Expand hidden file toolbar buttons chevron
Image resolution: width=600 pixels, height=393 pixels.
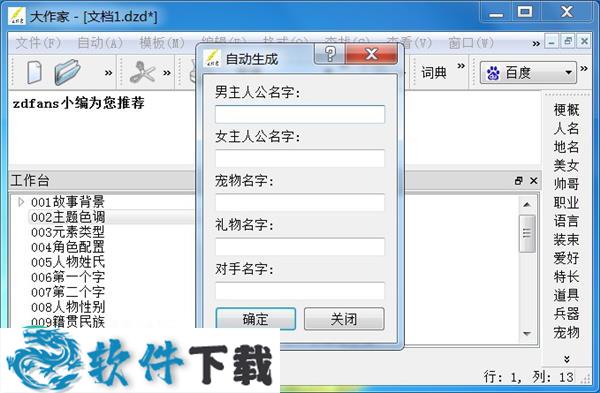109,73
